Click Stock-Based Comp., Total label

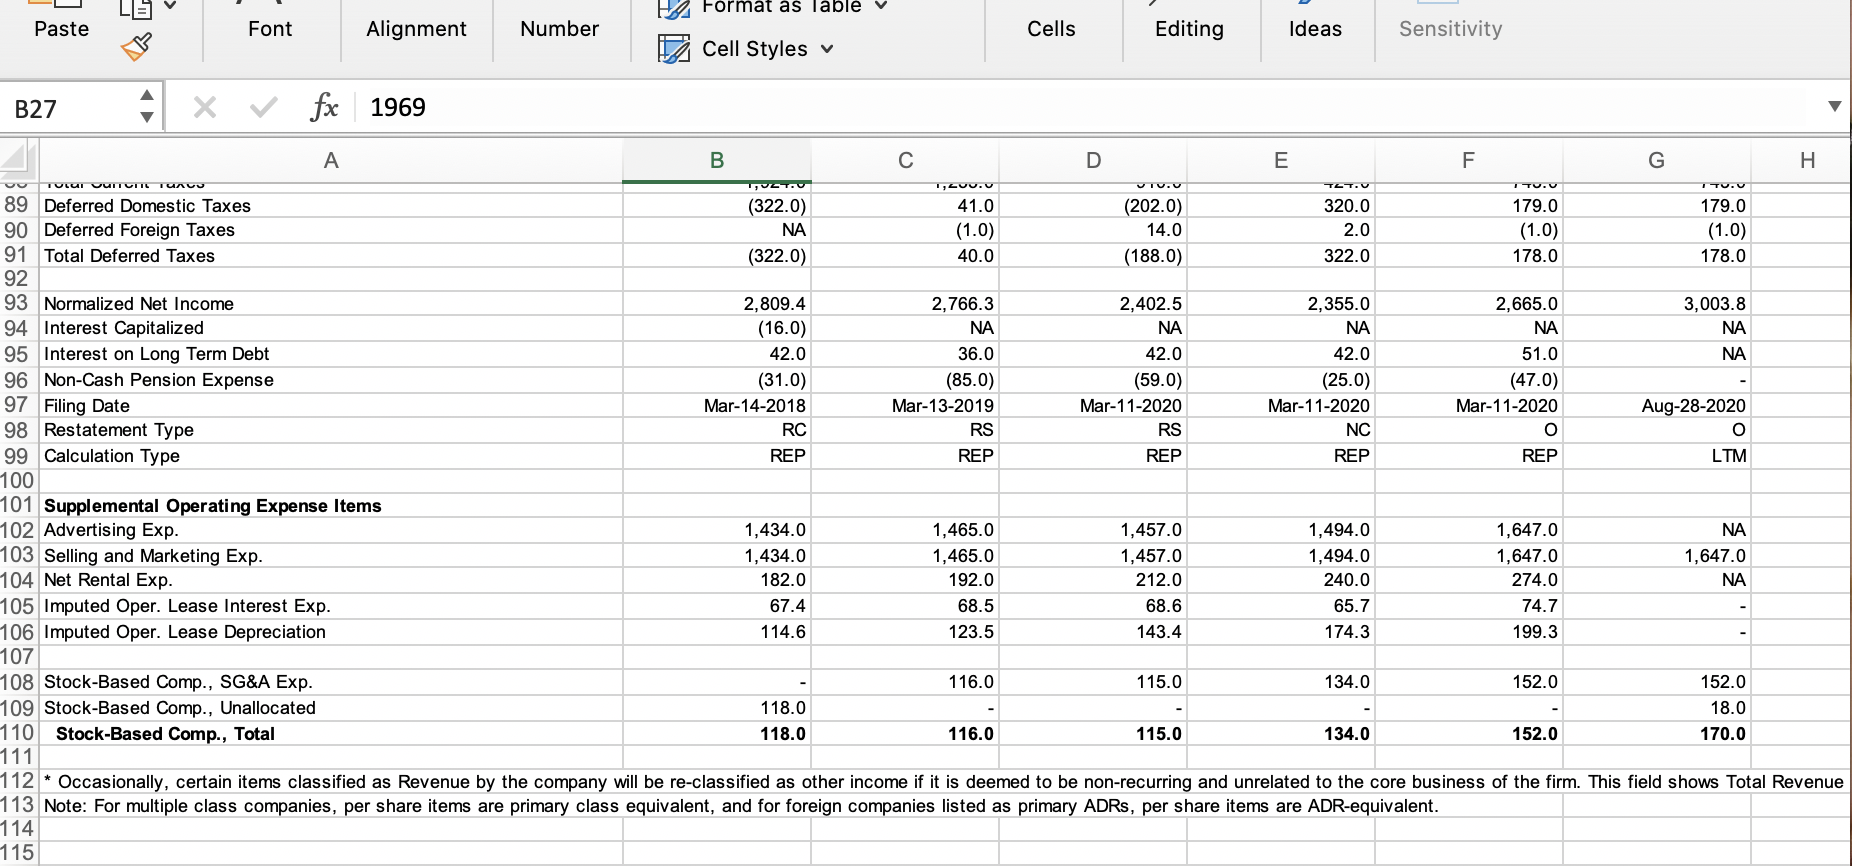165,734
